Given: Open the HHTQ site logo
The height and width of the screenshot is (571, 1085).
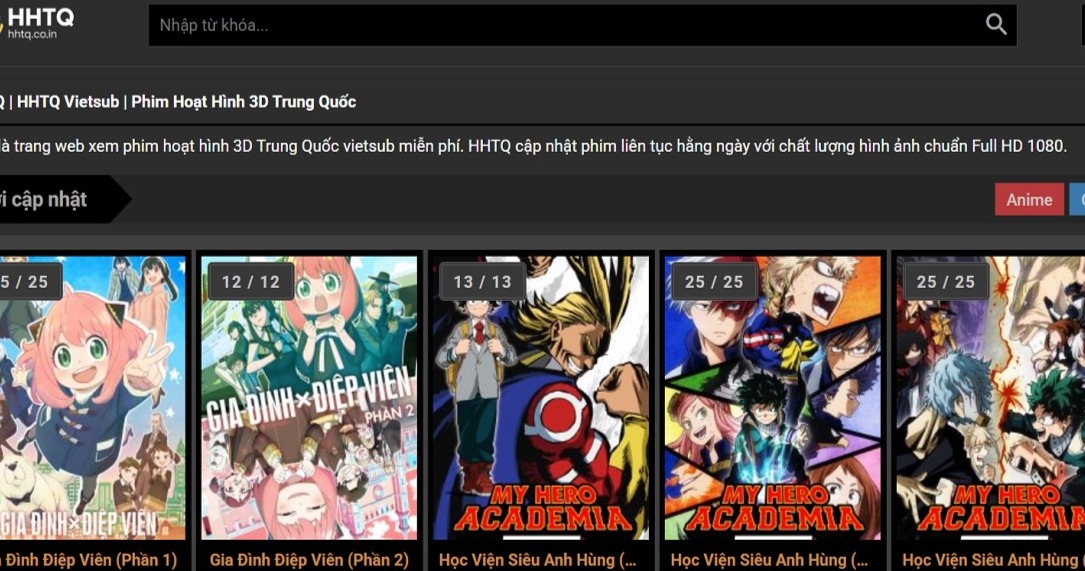Looking at the screenshot, I should (x=36, y=22).
